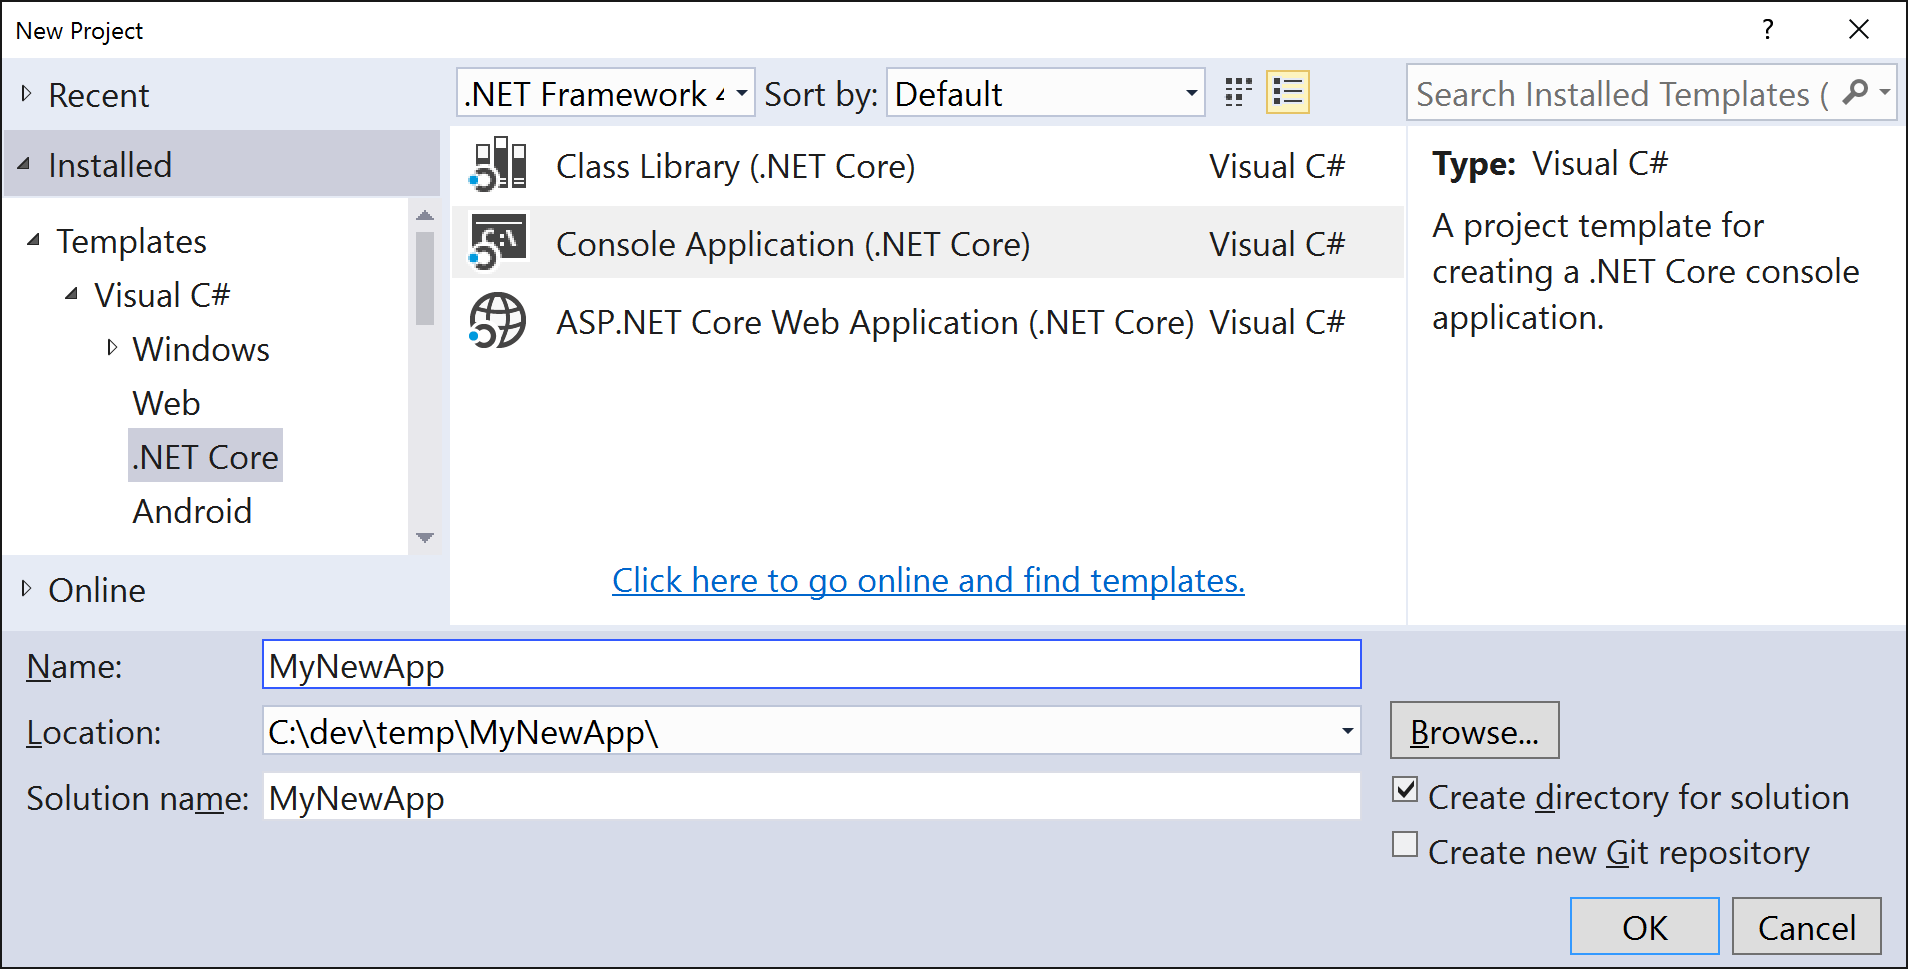Open the Sort by Default dropdown
1908x969 pixels.
coord(1045,93)
